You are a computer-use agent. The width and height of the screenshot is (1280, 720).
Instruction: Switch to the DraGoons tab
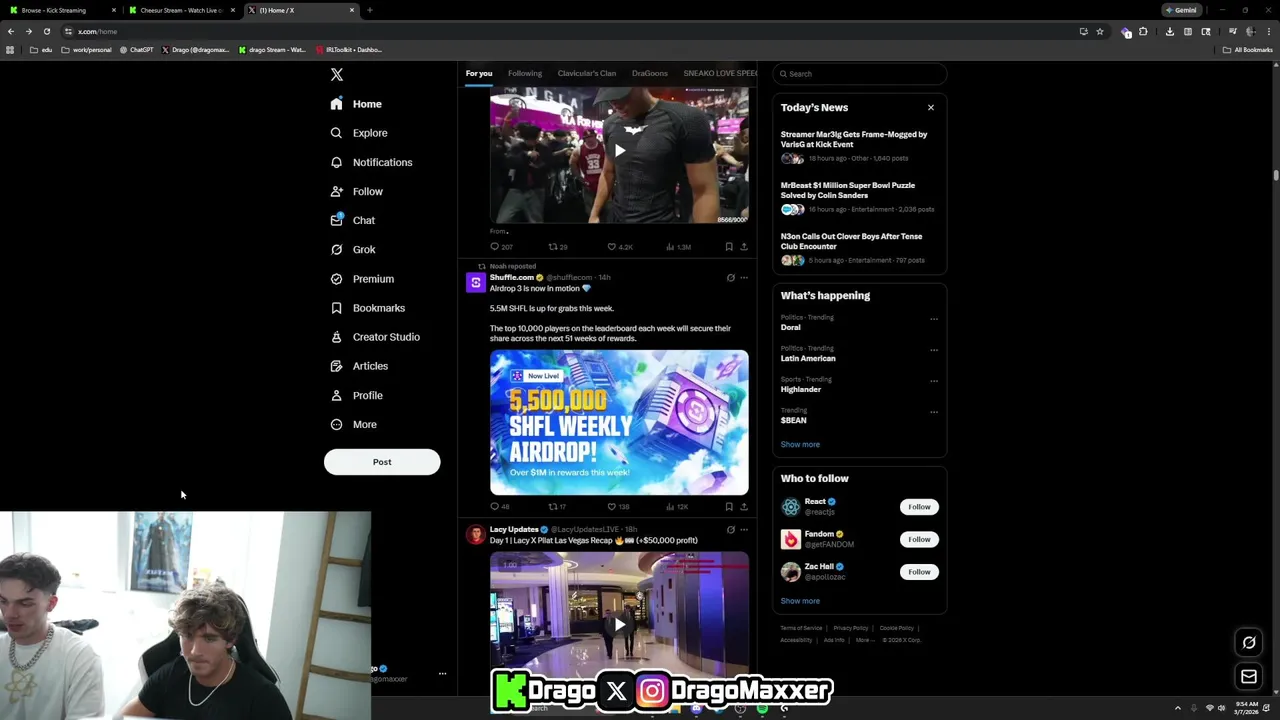click(650, 73)
